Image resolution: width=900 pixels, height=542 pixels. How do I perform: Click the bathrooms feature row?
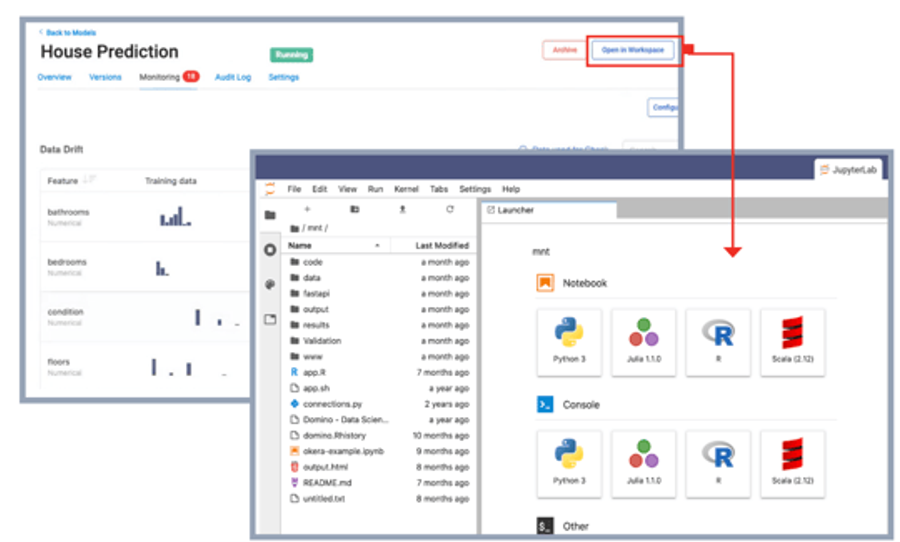146,217
